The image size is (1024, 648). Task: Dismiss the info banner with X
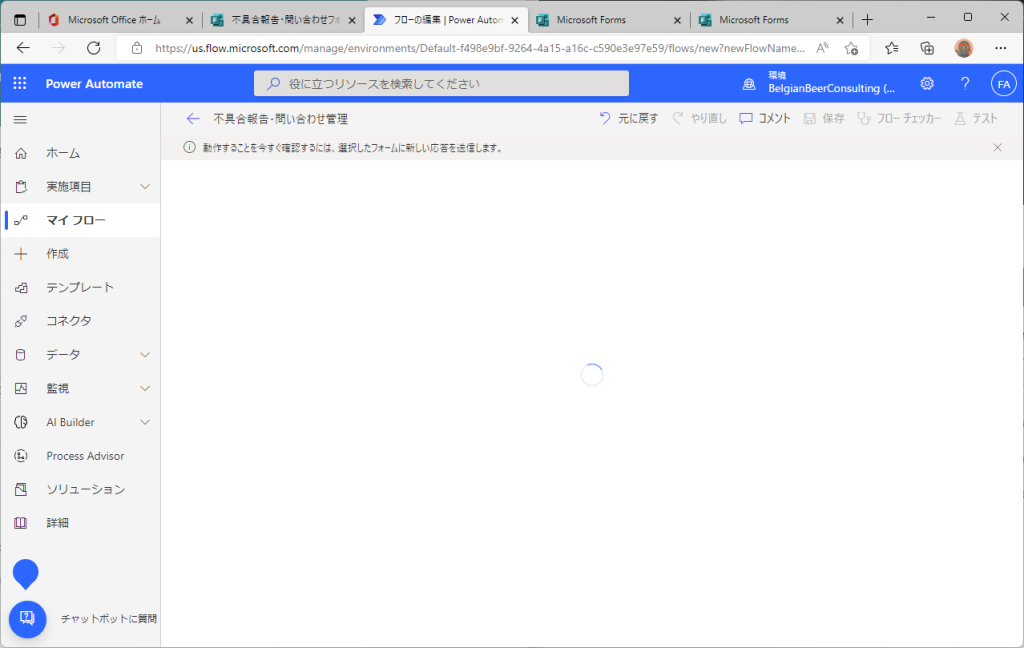point(997,148)
